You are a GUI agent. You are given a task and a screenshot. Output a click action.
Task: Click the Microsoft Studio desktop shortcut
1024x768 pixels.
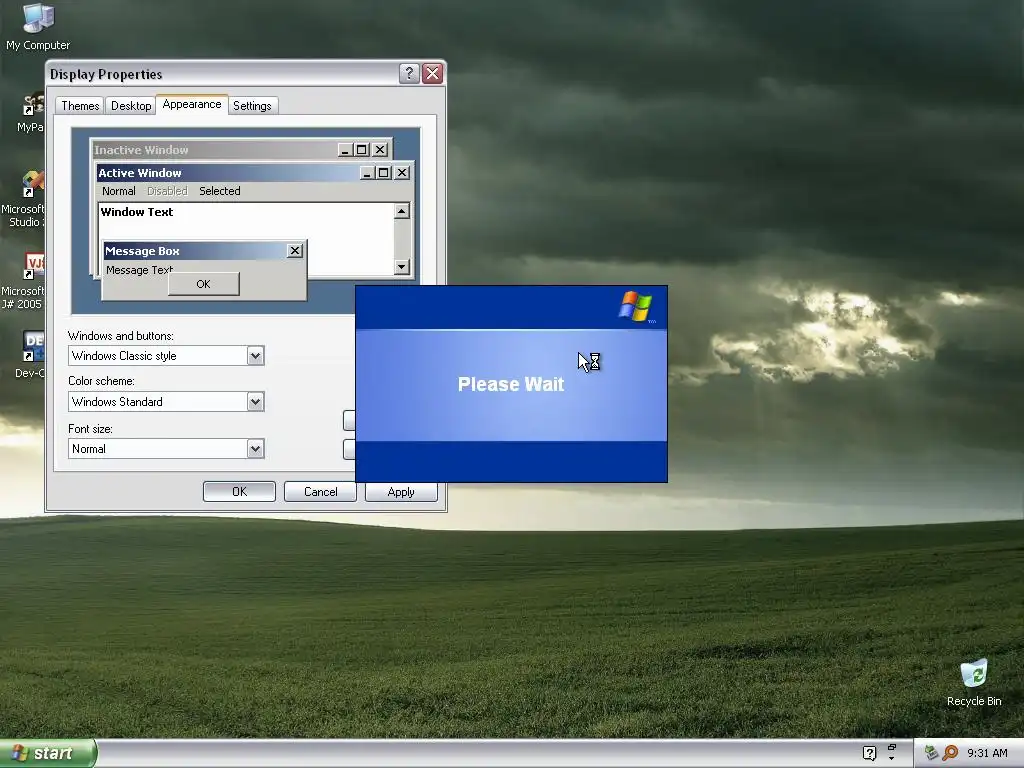pyautogui.click(x=24, y=199)
